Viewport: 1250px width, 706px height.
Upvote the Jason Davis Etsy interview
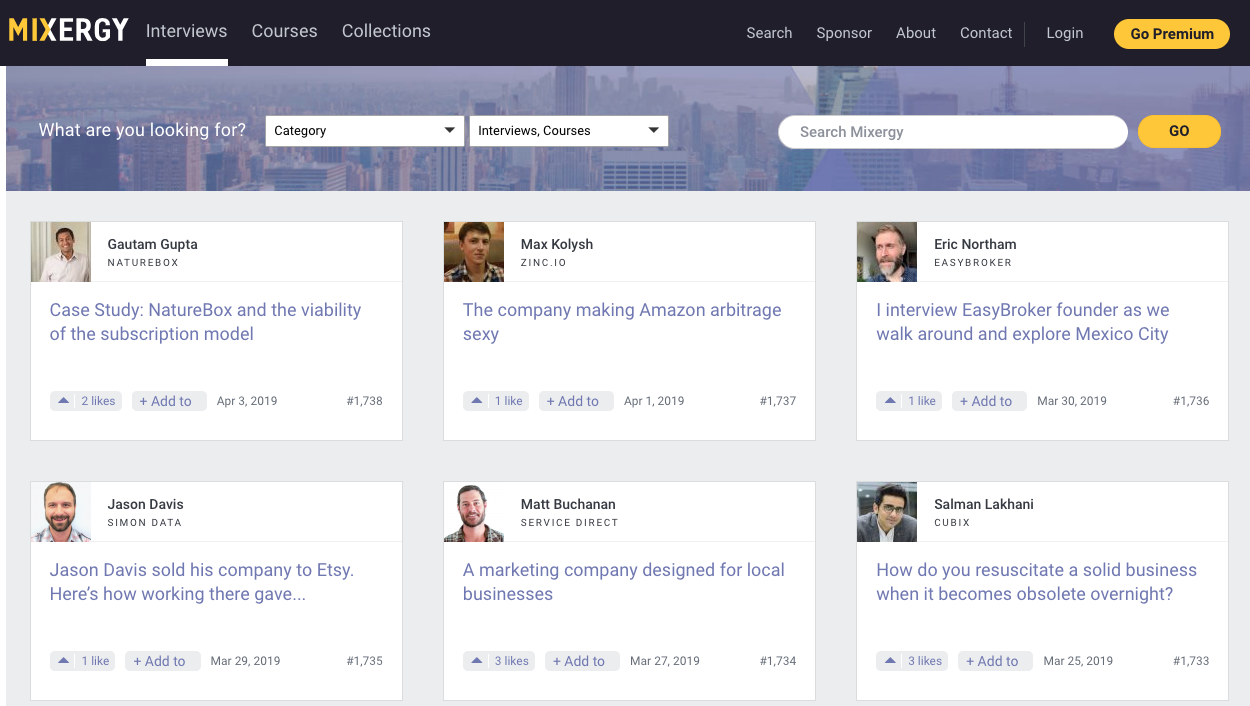coord(83,661)
